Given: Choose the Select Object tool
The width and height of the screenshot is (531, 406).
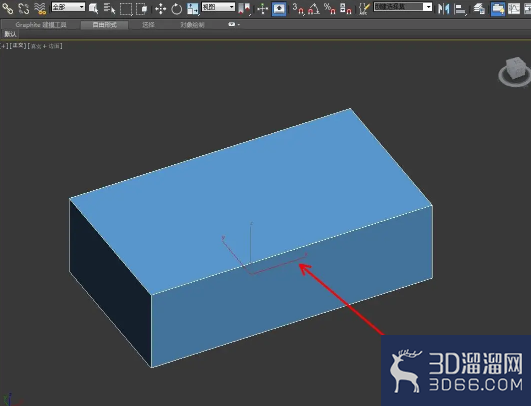Looking at the screenshot, I should coord(93,8).
